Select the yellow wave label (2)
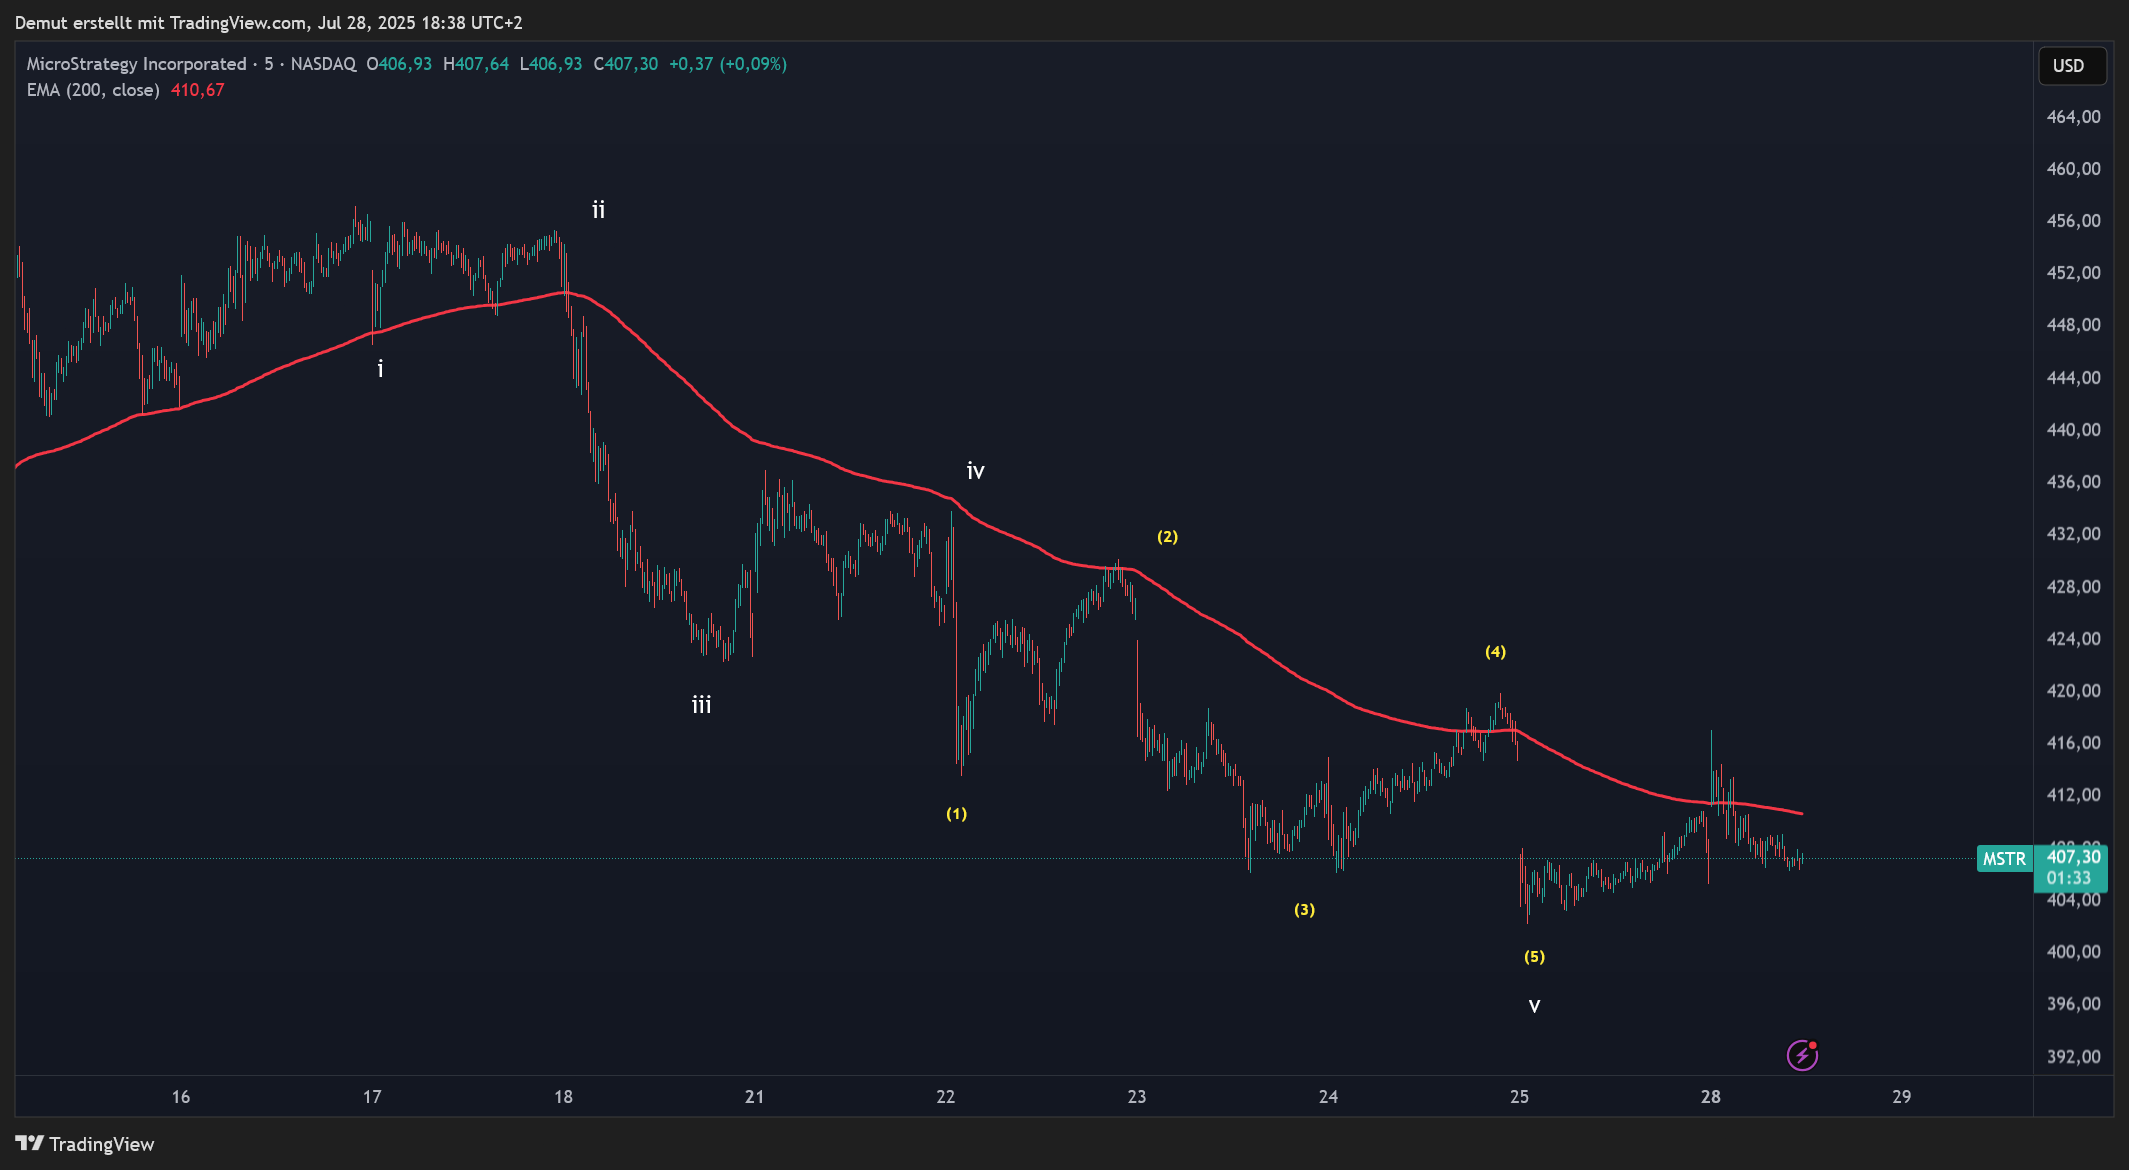 (1167, 537)
